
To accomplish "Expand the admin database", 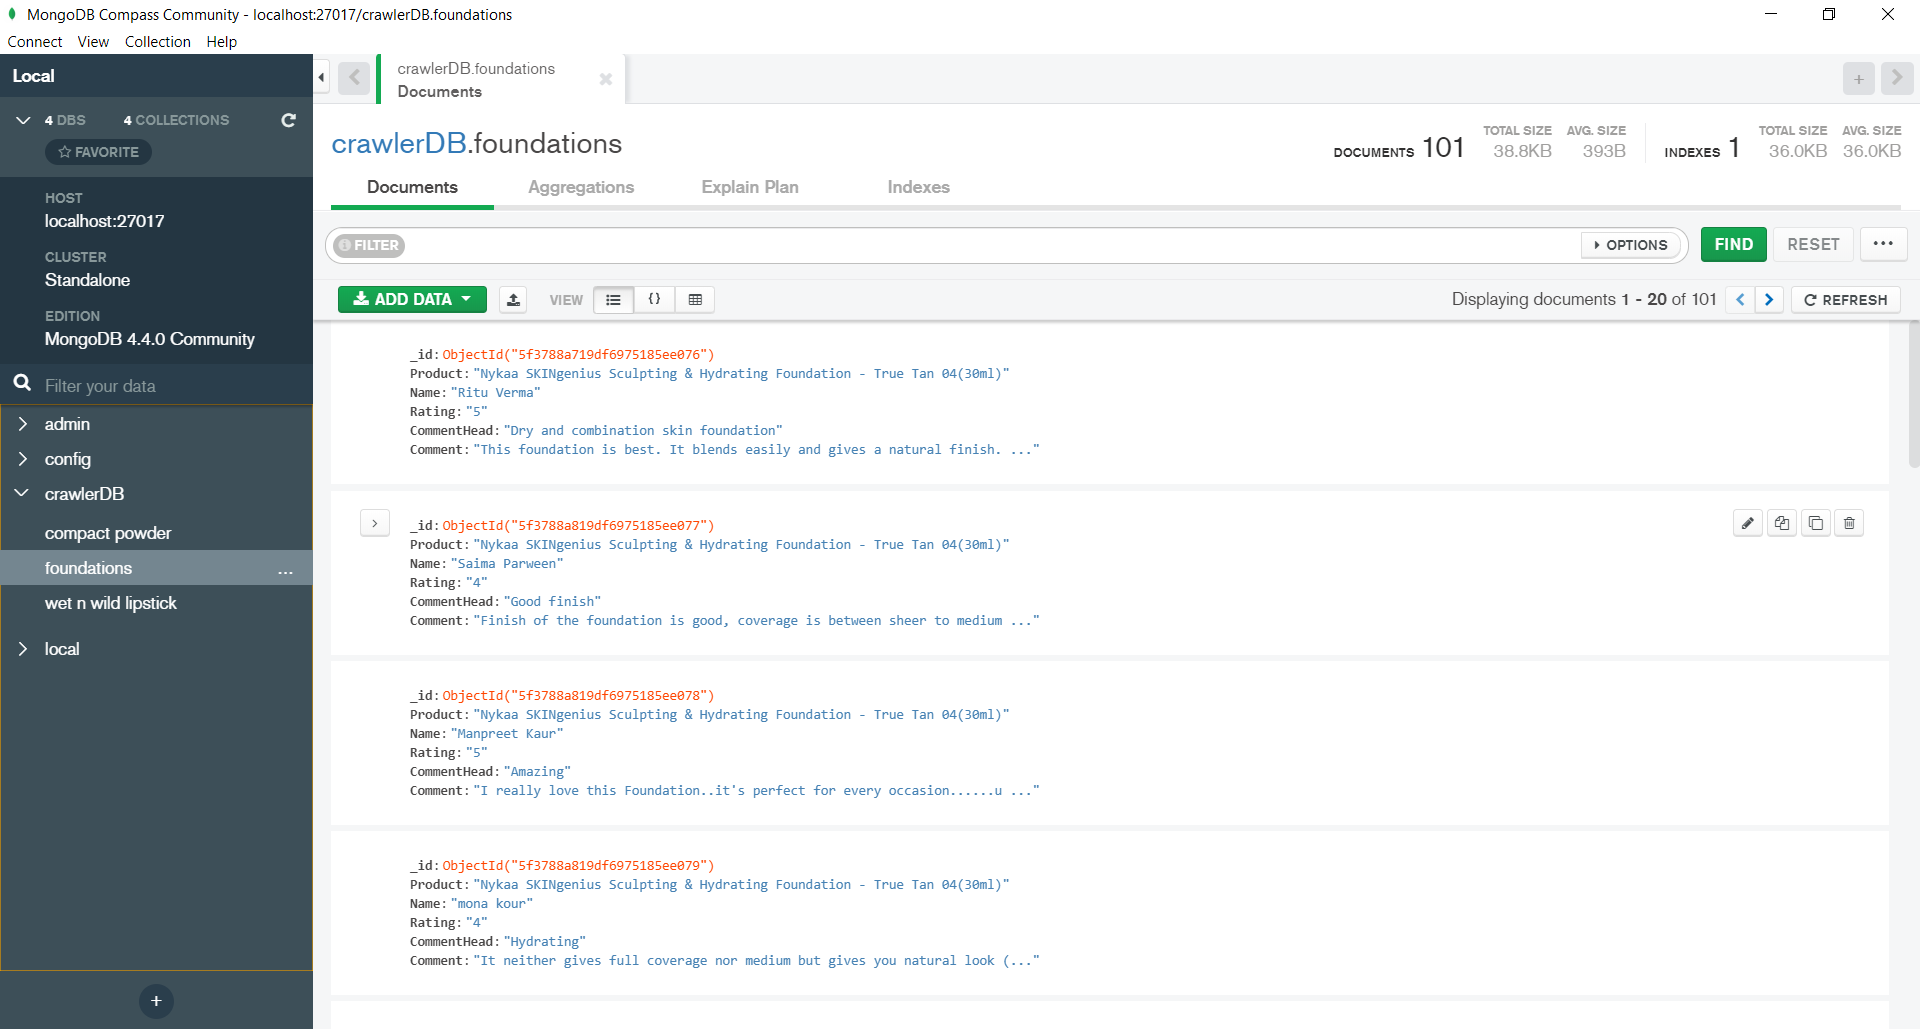I will click(x=23, y=424).
